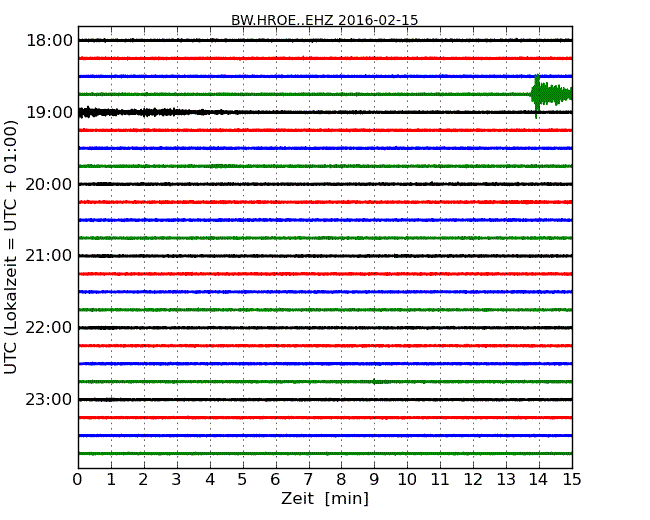Click the x-axis tick label 5

pyautogui.click(x=242, y=480)
